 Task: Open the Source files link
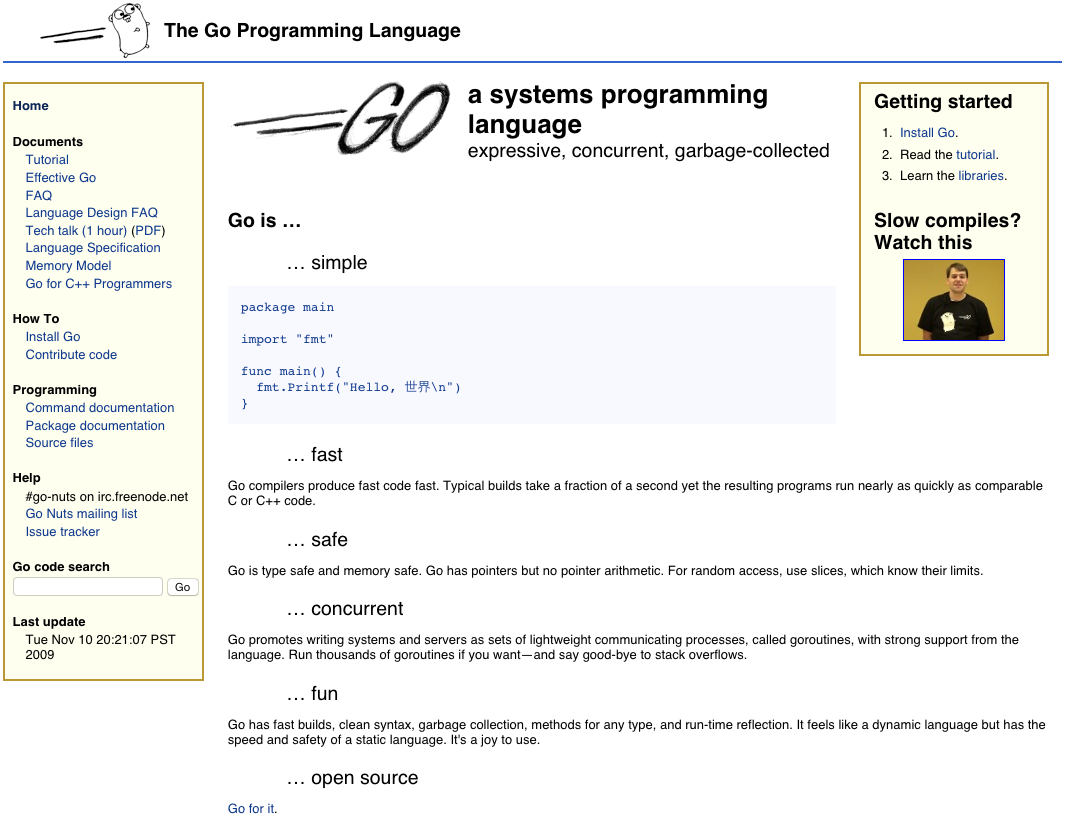[59, 443]
